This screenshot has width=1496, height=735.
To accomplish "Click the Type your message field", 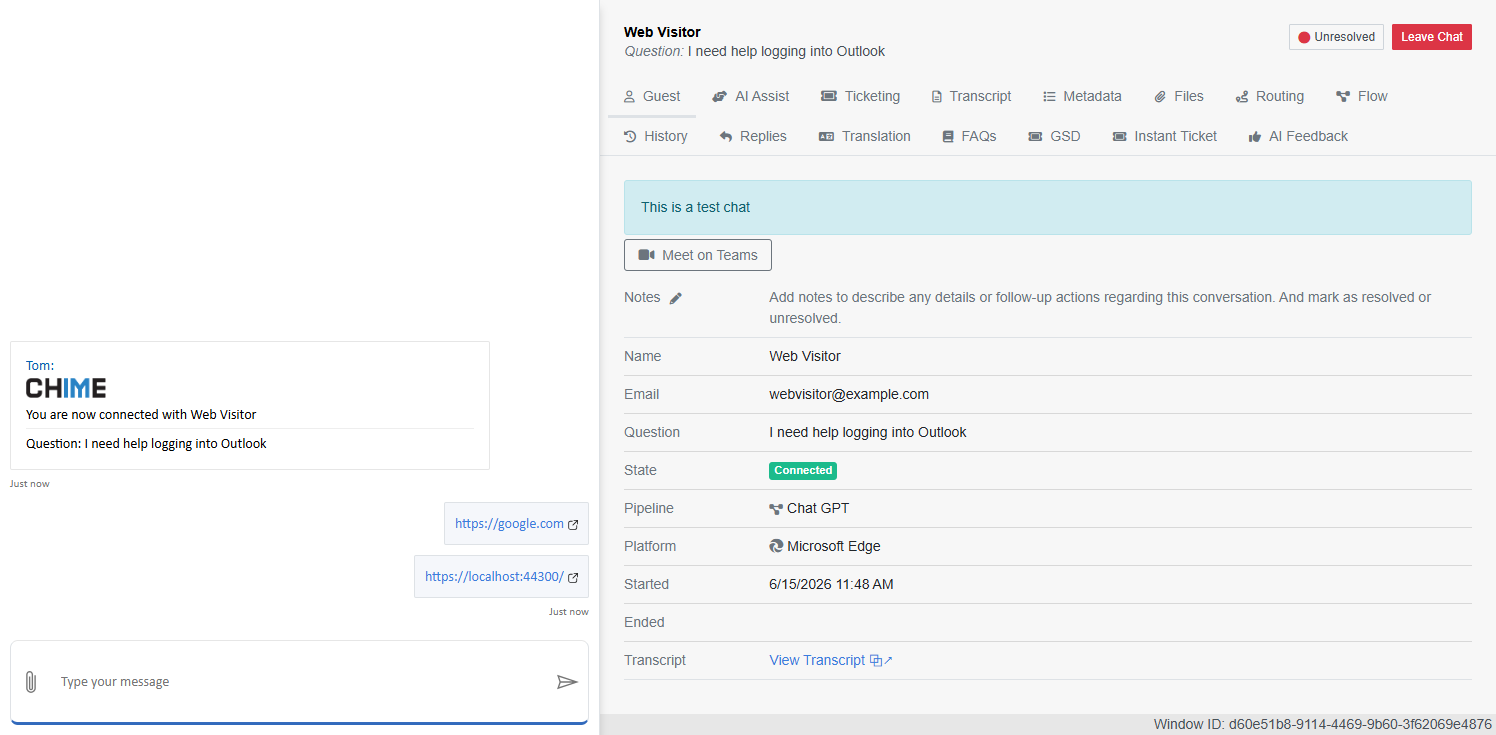I will click(x=300, y=682).
